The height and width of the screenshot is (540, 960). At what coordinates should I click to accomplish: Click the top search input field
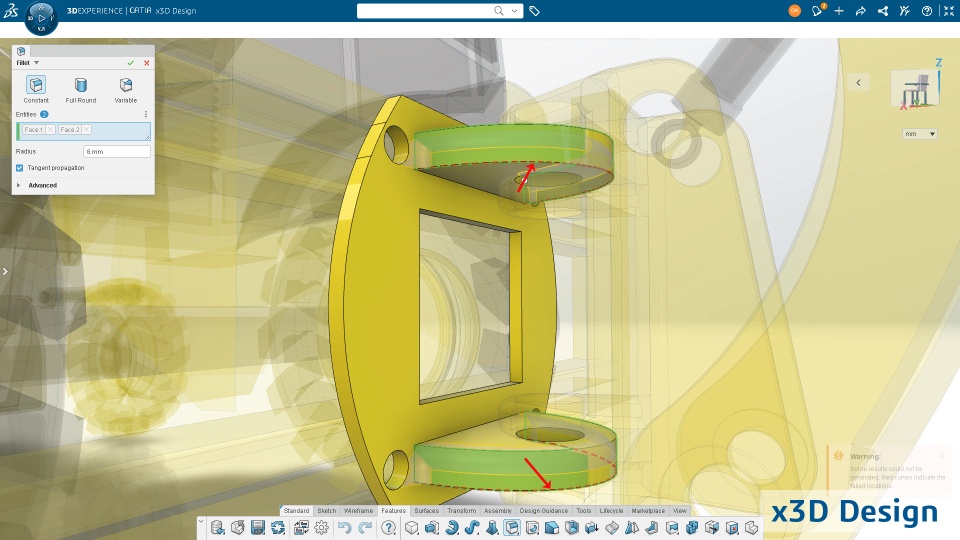tap(424, 11)
